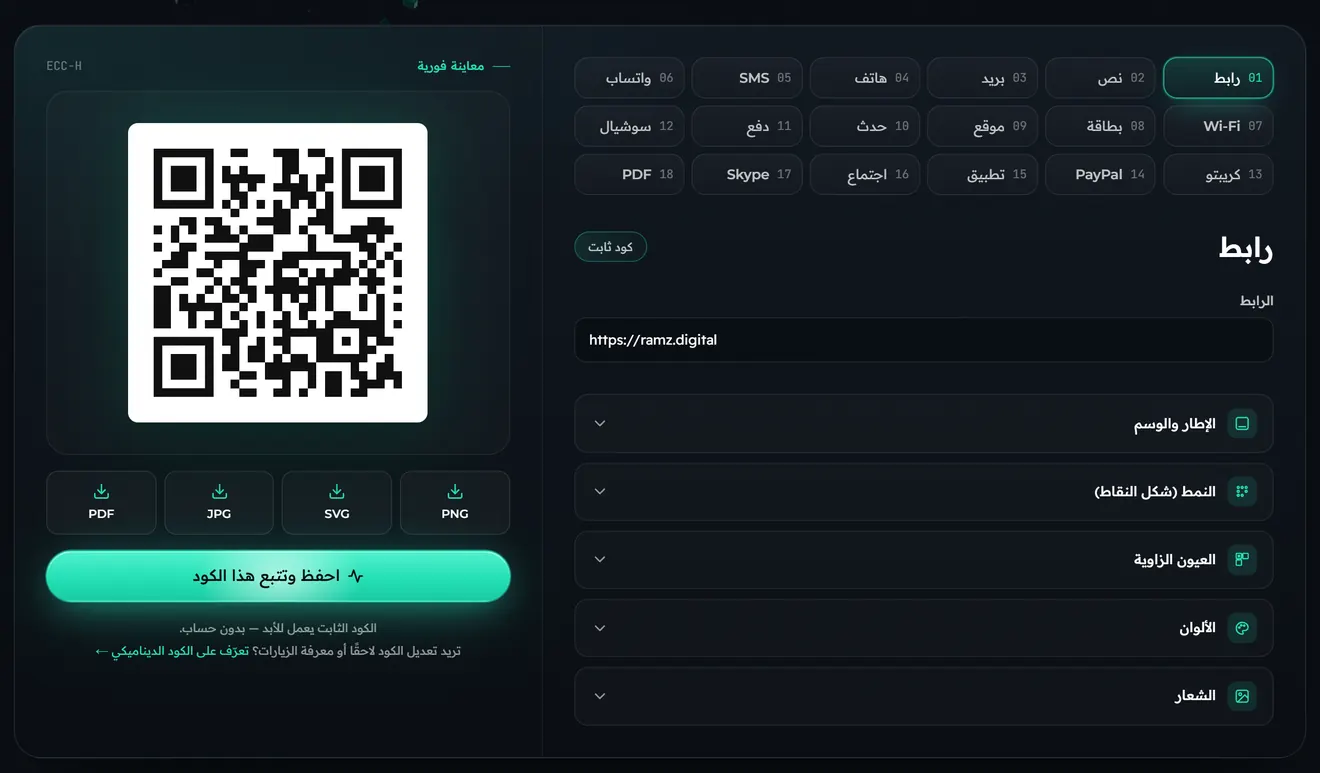The image size is (1320, 773).
Task: Click the كود ثابت badge
Action: click(611, 247)
